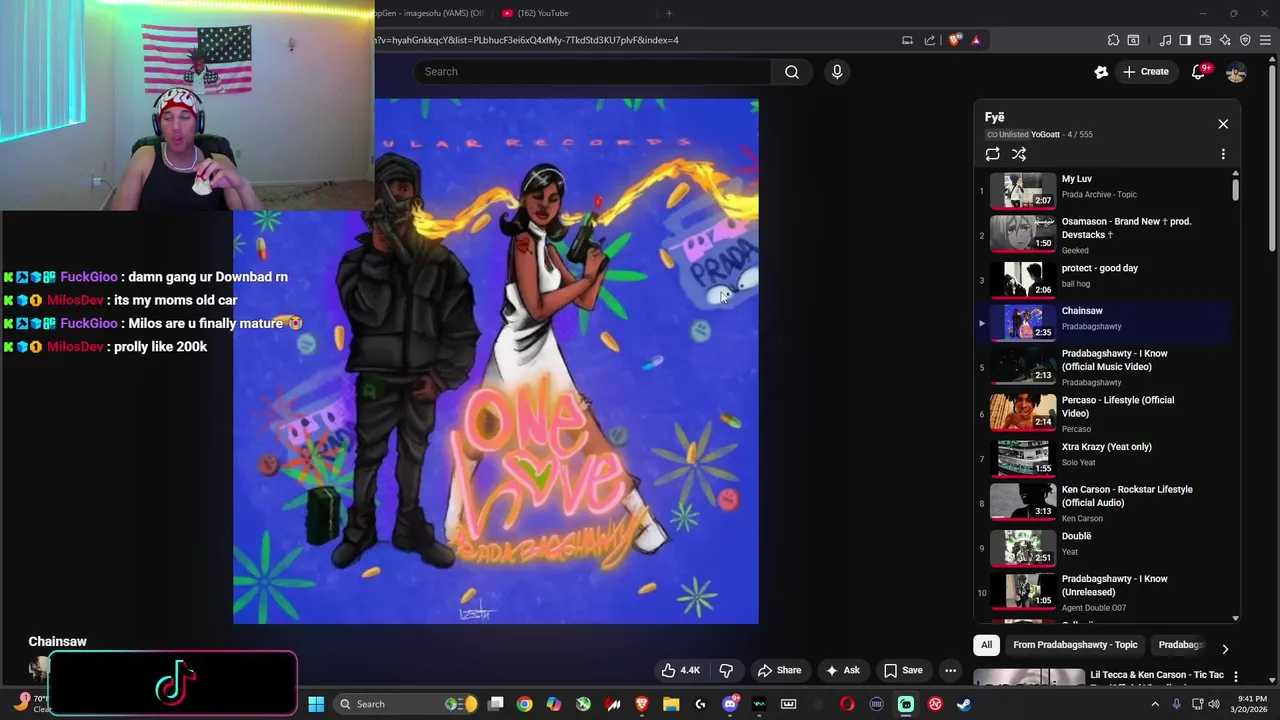
Task: Open the Windows Start menu
Action: pos(316,704)
